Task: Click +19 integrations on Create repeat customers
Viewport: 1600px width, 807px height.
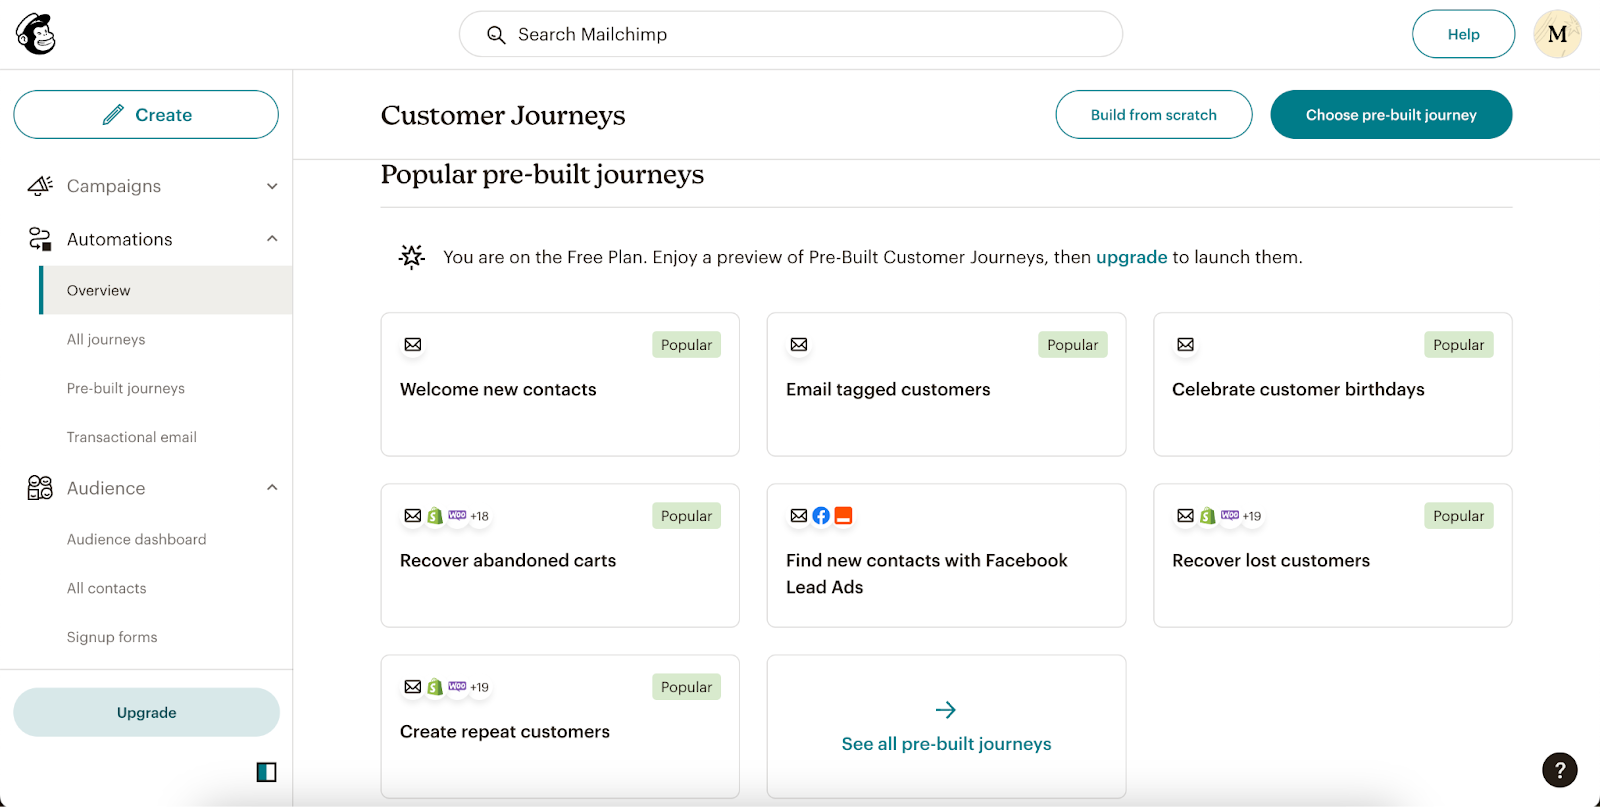Action: (x=480, y=687)
